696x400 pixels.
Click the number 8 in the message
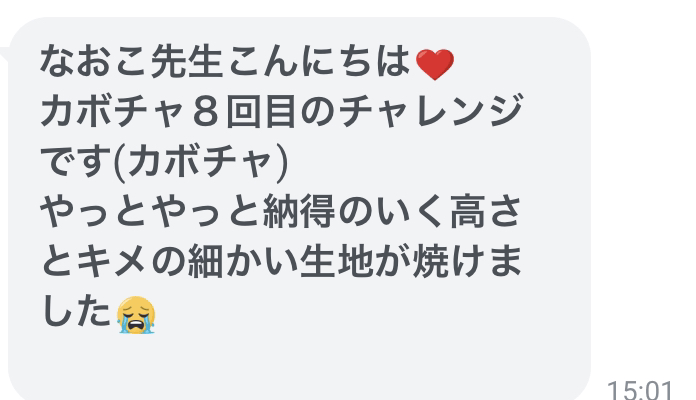pos(206,112)
